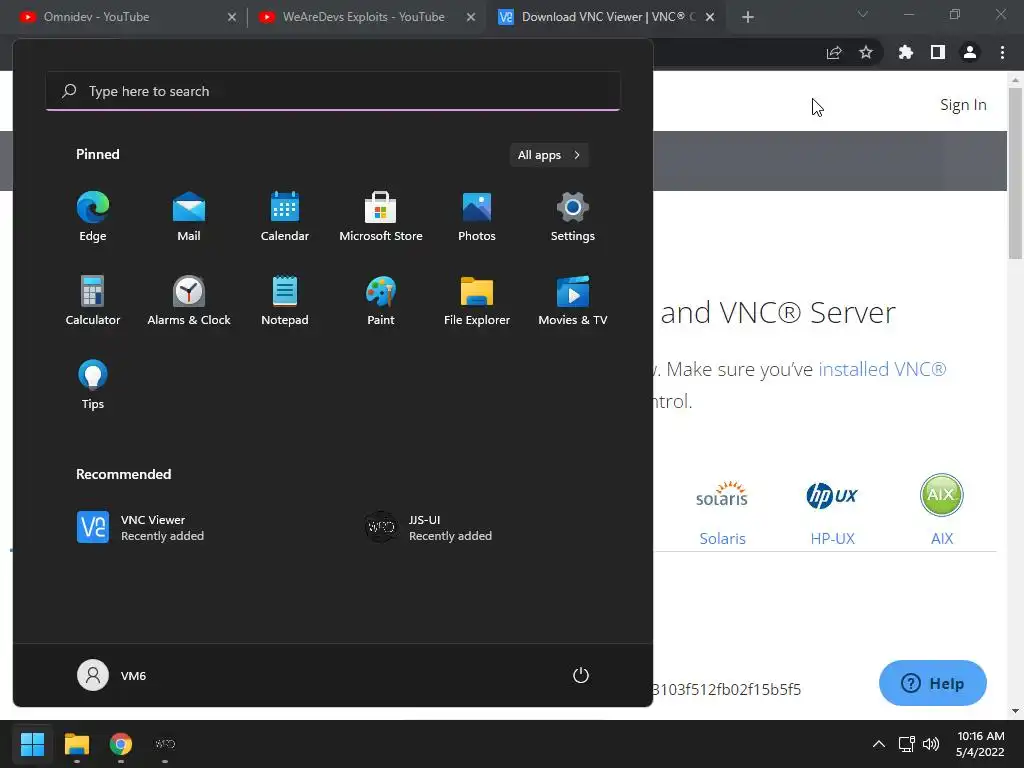Launch the Photos app

click(477, 217)
